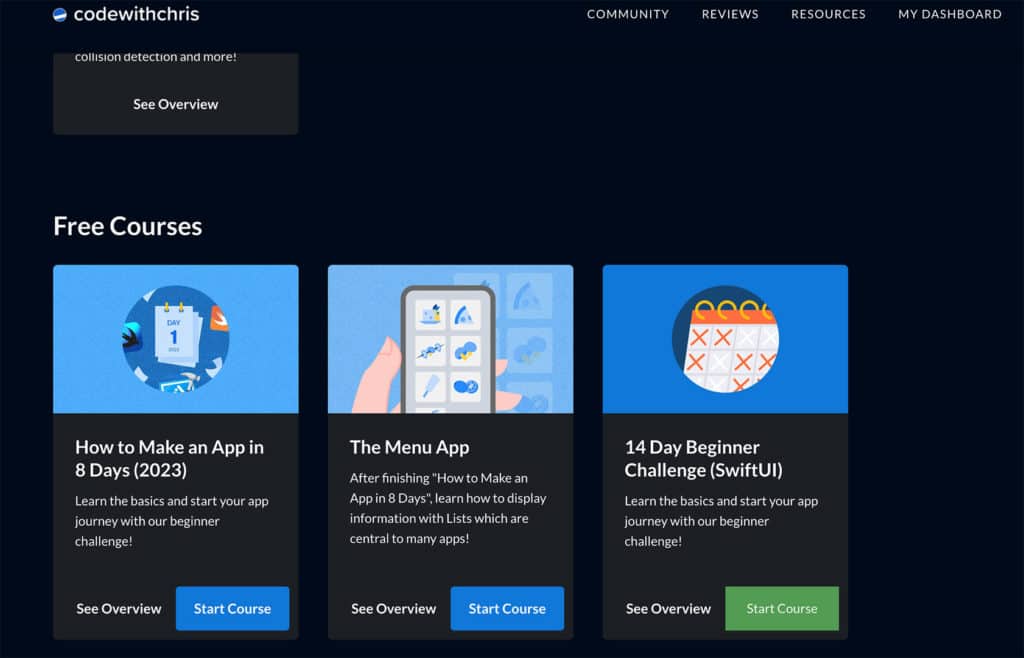This screenshot has height=658, width=1024.
Task: Open the RESOURCES menu item
Action: click(x=828, y=14)
